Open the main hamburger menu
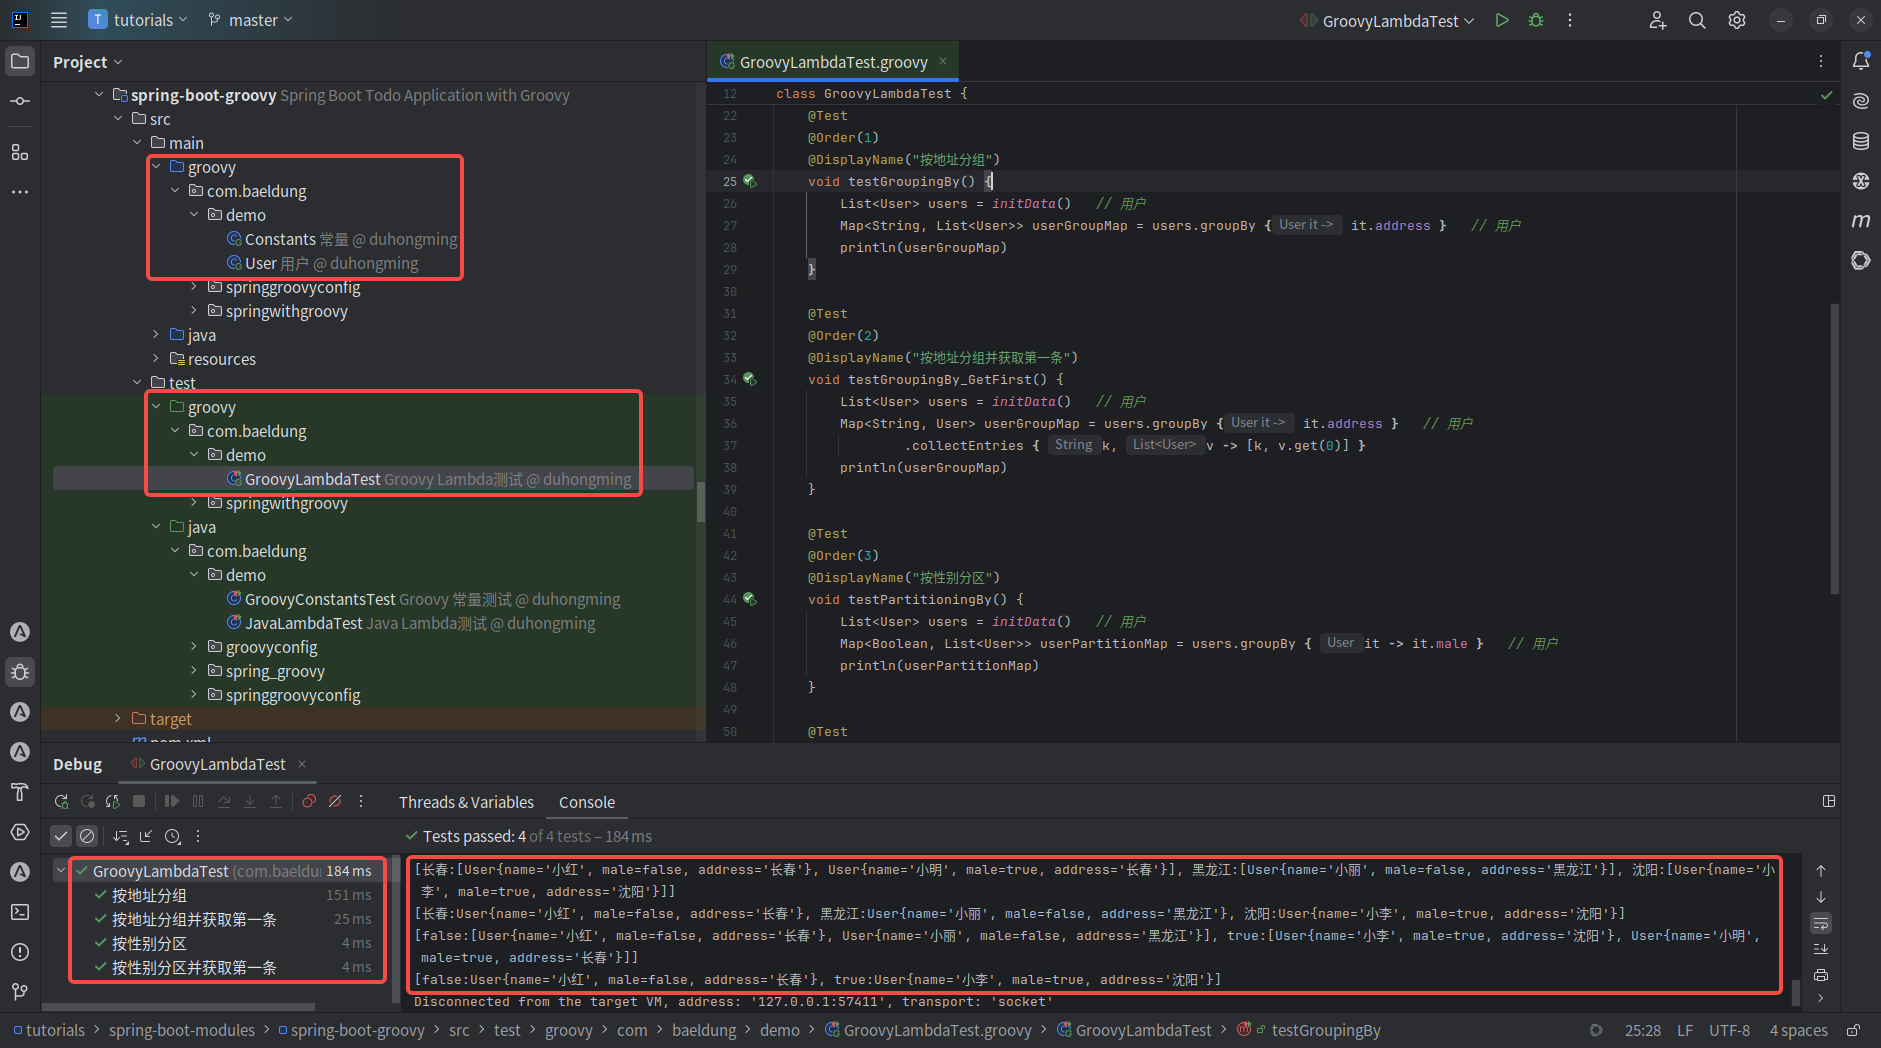This screenshot has height=1048, width=1881. point(59,20)
